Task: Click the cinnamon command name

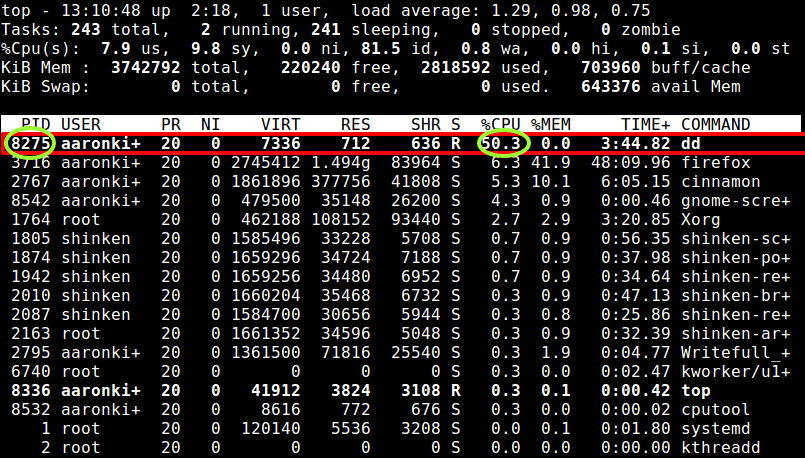Action: [720, 182]
